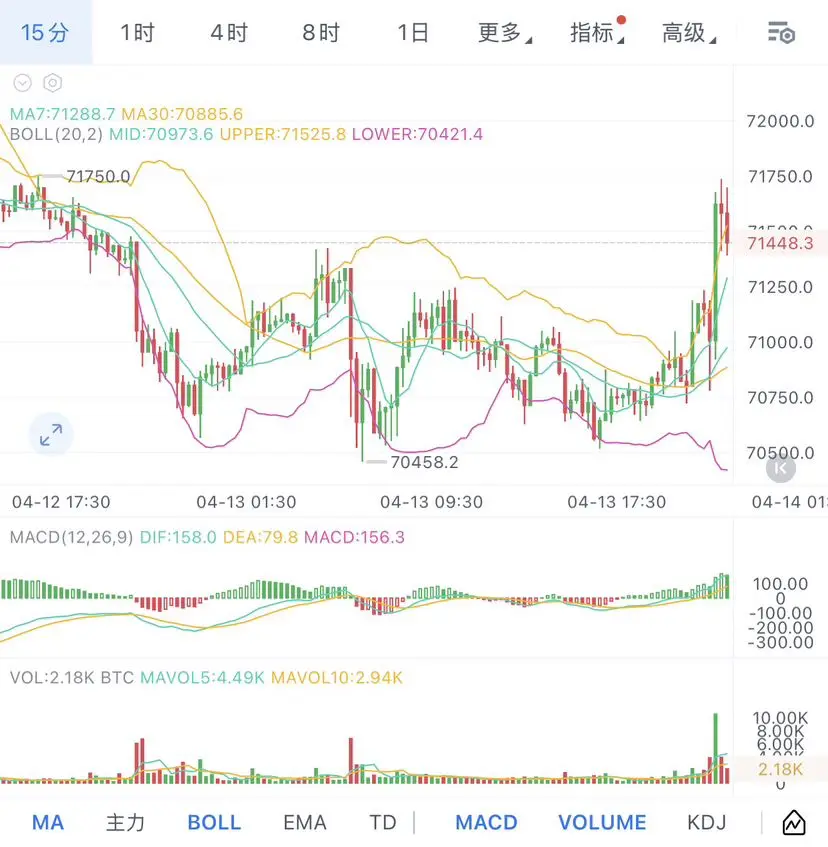Click the UPPER:71525.8 value
The image size is (828, 847).
[x=282, y=134]
